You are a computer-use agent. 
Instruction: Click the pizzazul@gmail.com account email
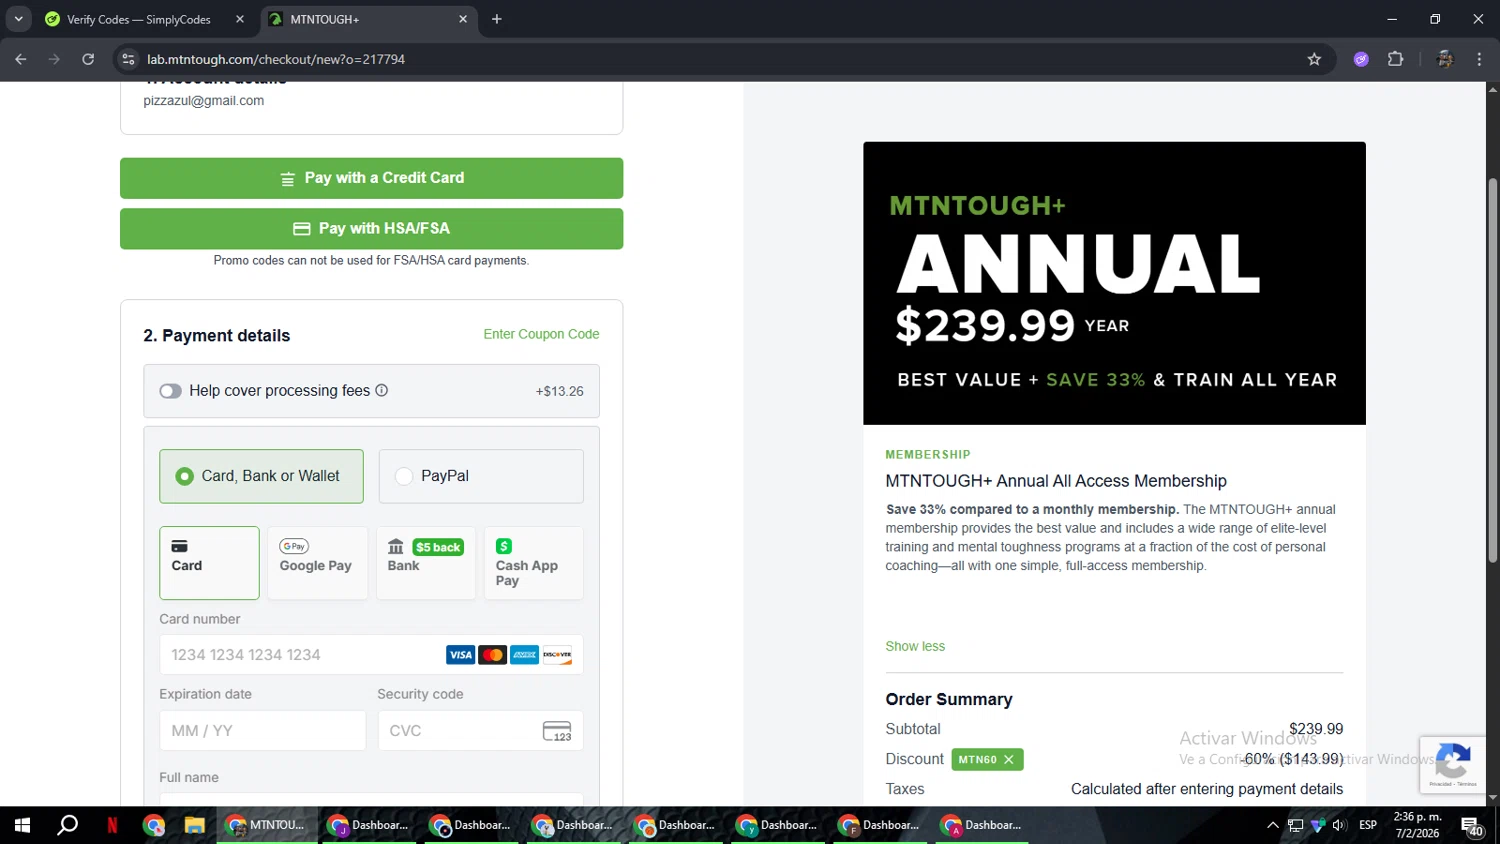click(204, 101)
